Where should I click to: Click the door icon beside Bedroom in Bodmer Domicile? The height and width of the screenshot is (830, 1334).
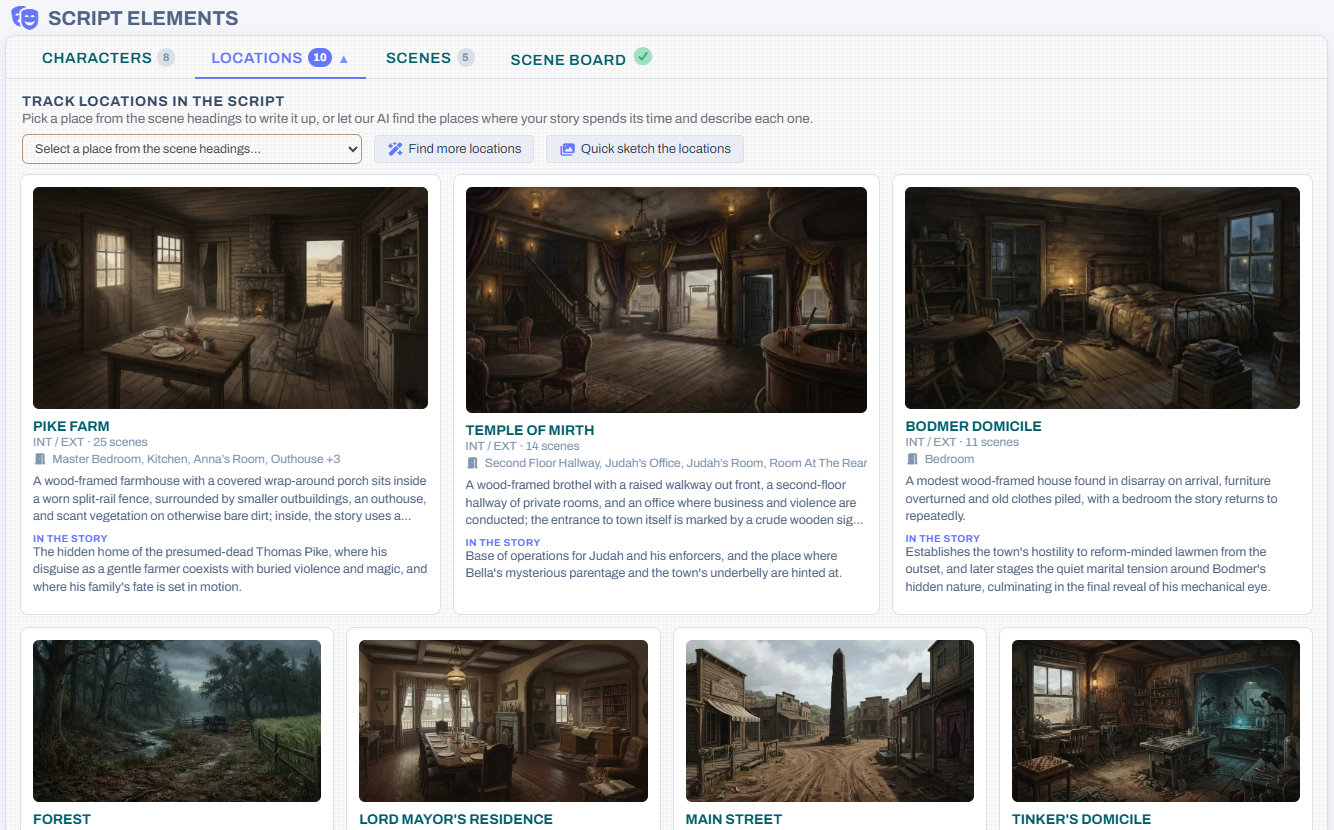[912, 459]
